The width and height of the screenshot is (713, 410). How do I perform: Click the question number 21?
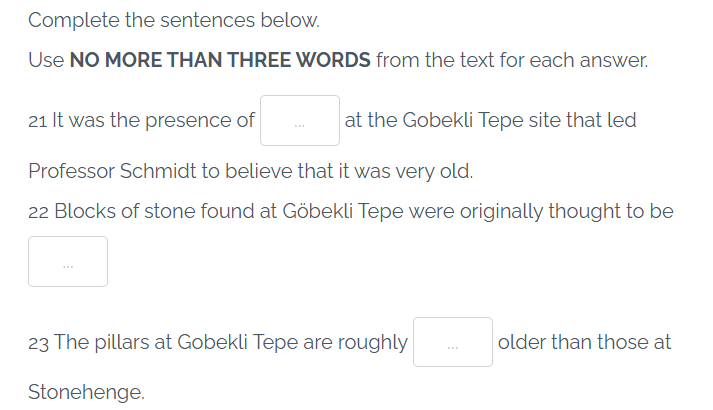(x=38, y=122)
